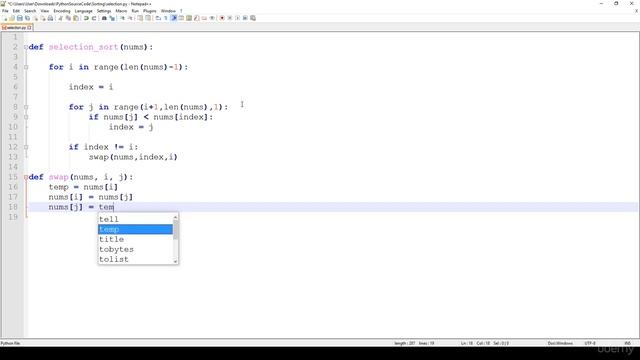Toggle Show All Characters in the toolbar

tap(166, 18)
